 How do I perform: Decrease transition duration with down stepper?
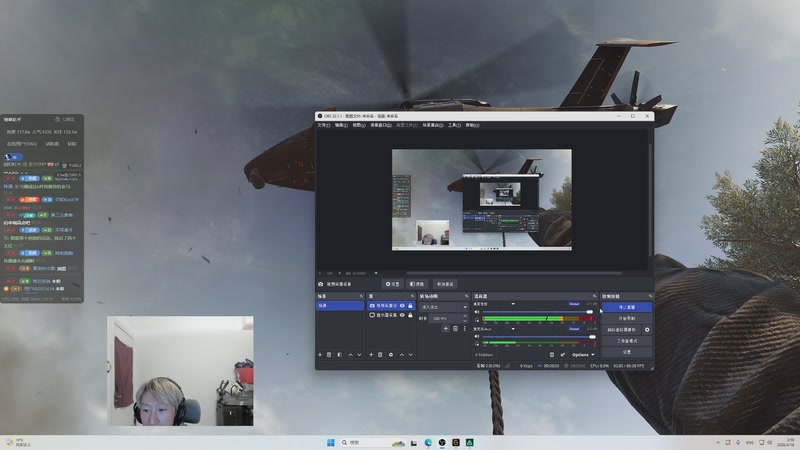pos(465,320)
